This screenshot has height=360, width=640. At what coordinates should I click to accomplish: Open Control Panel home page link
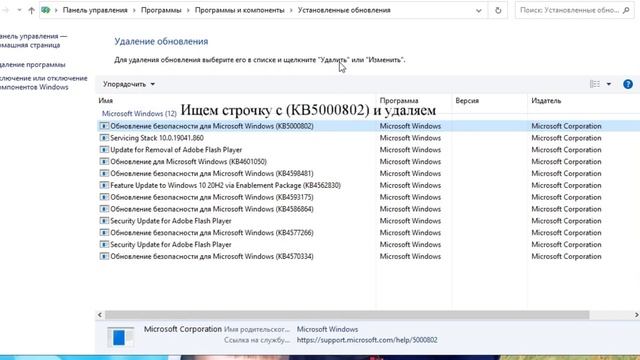(x=32, y=40)
